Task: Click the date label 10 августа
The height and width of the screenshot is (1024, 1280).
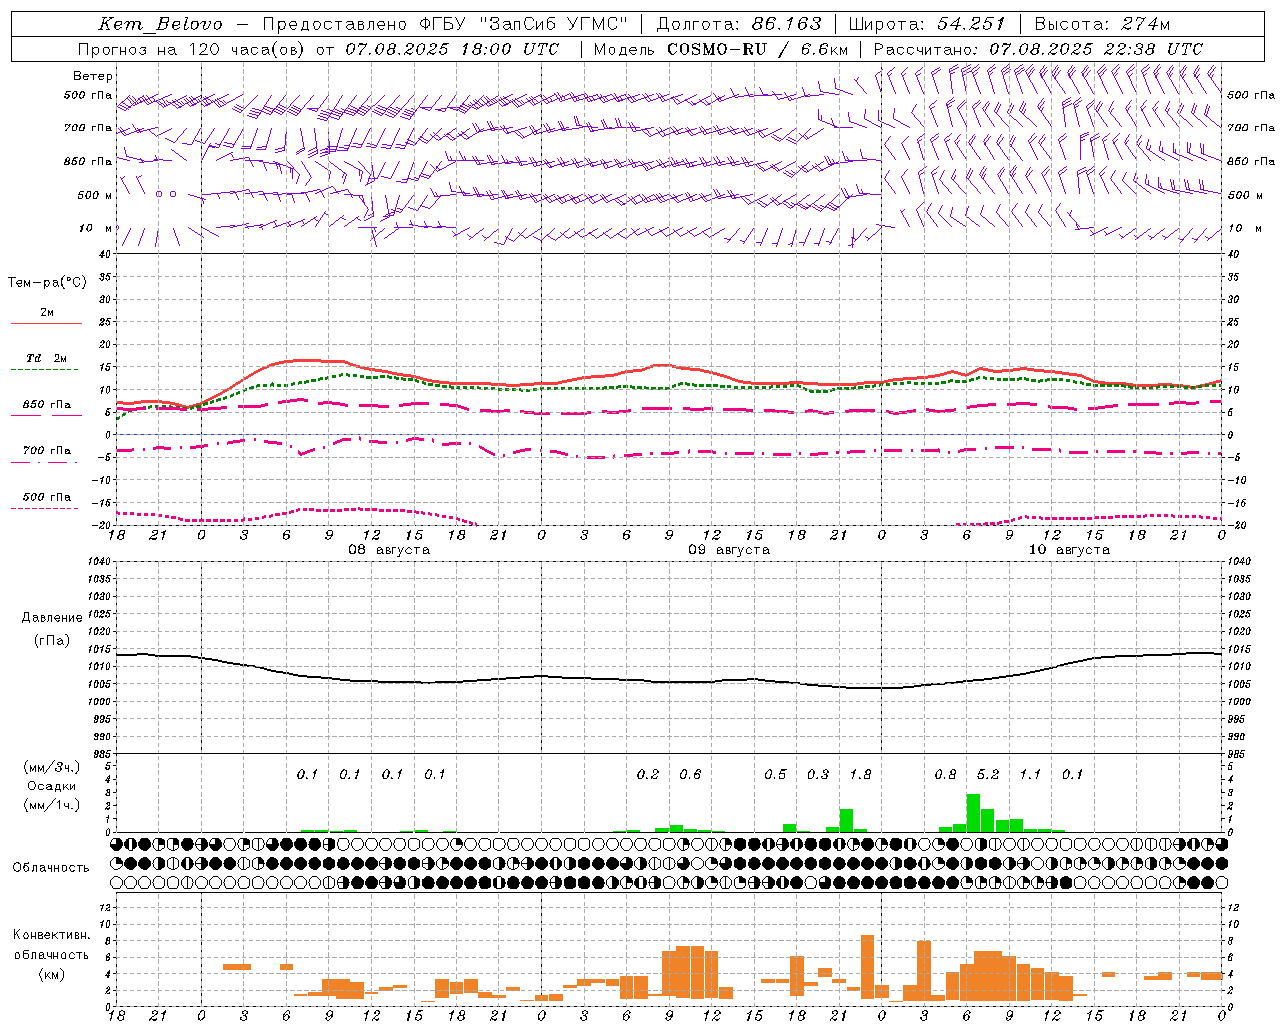Action: tap(1069, 550)
